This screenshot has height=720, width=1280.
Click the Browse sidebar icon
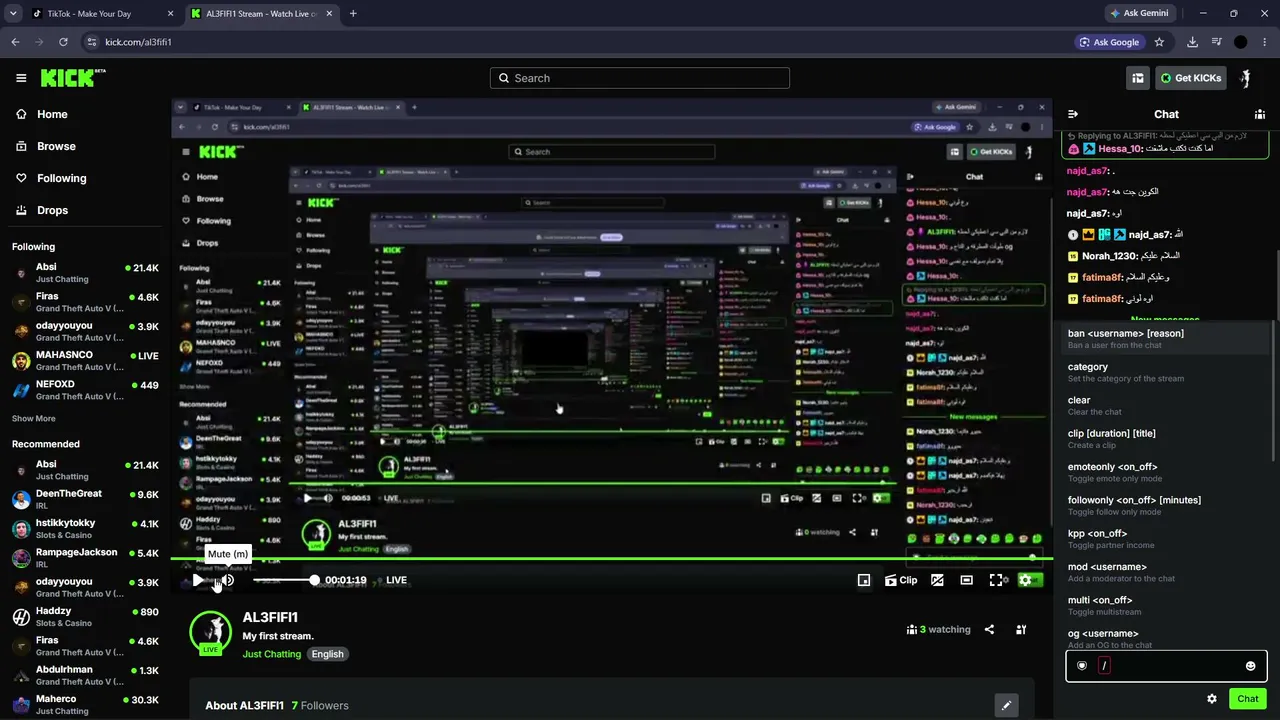point(21,146)
